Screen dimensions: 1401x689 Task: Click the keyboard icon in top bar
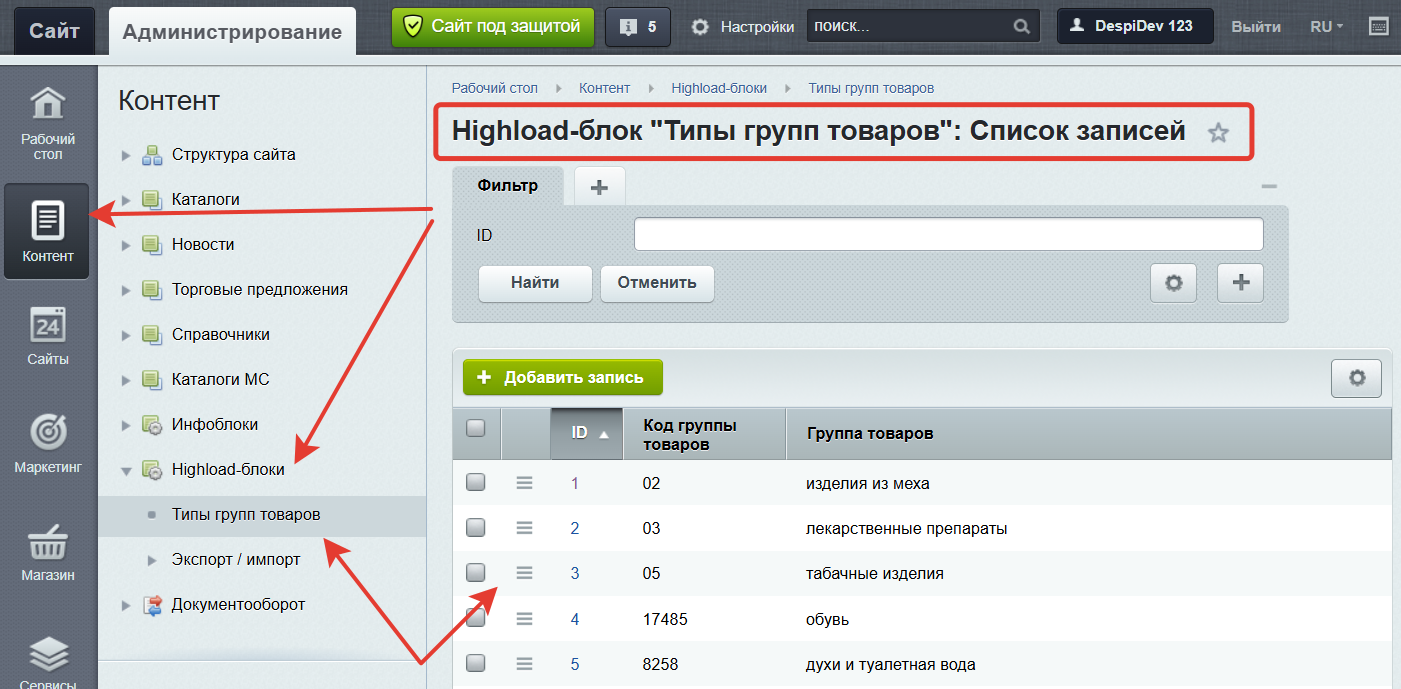tap(1379, 27)
